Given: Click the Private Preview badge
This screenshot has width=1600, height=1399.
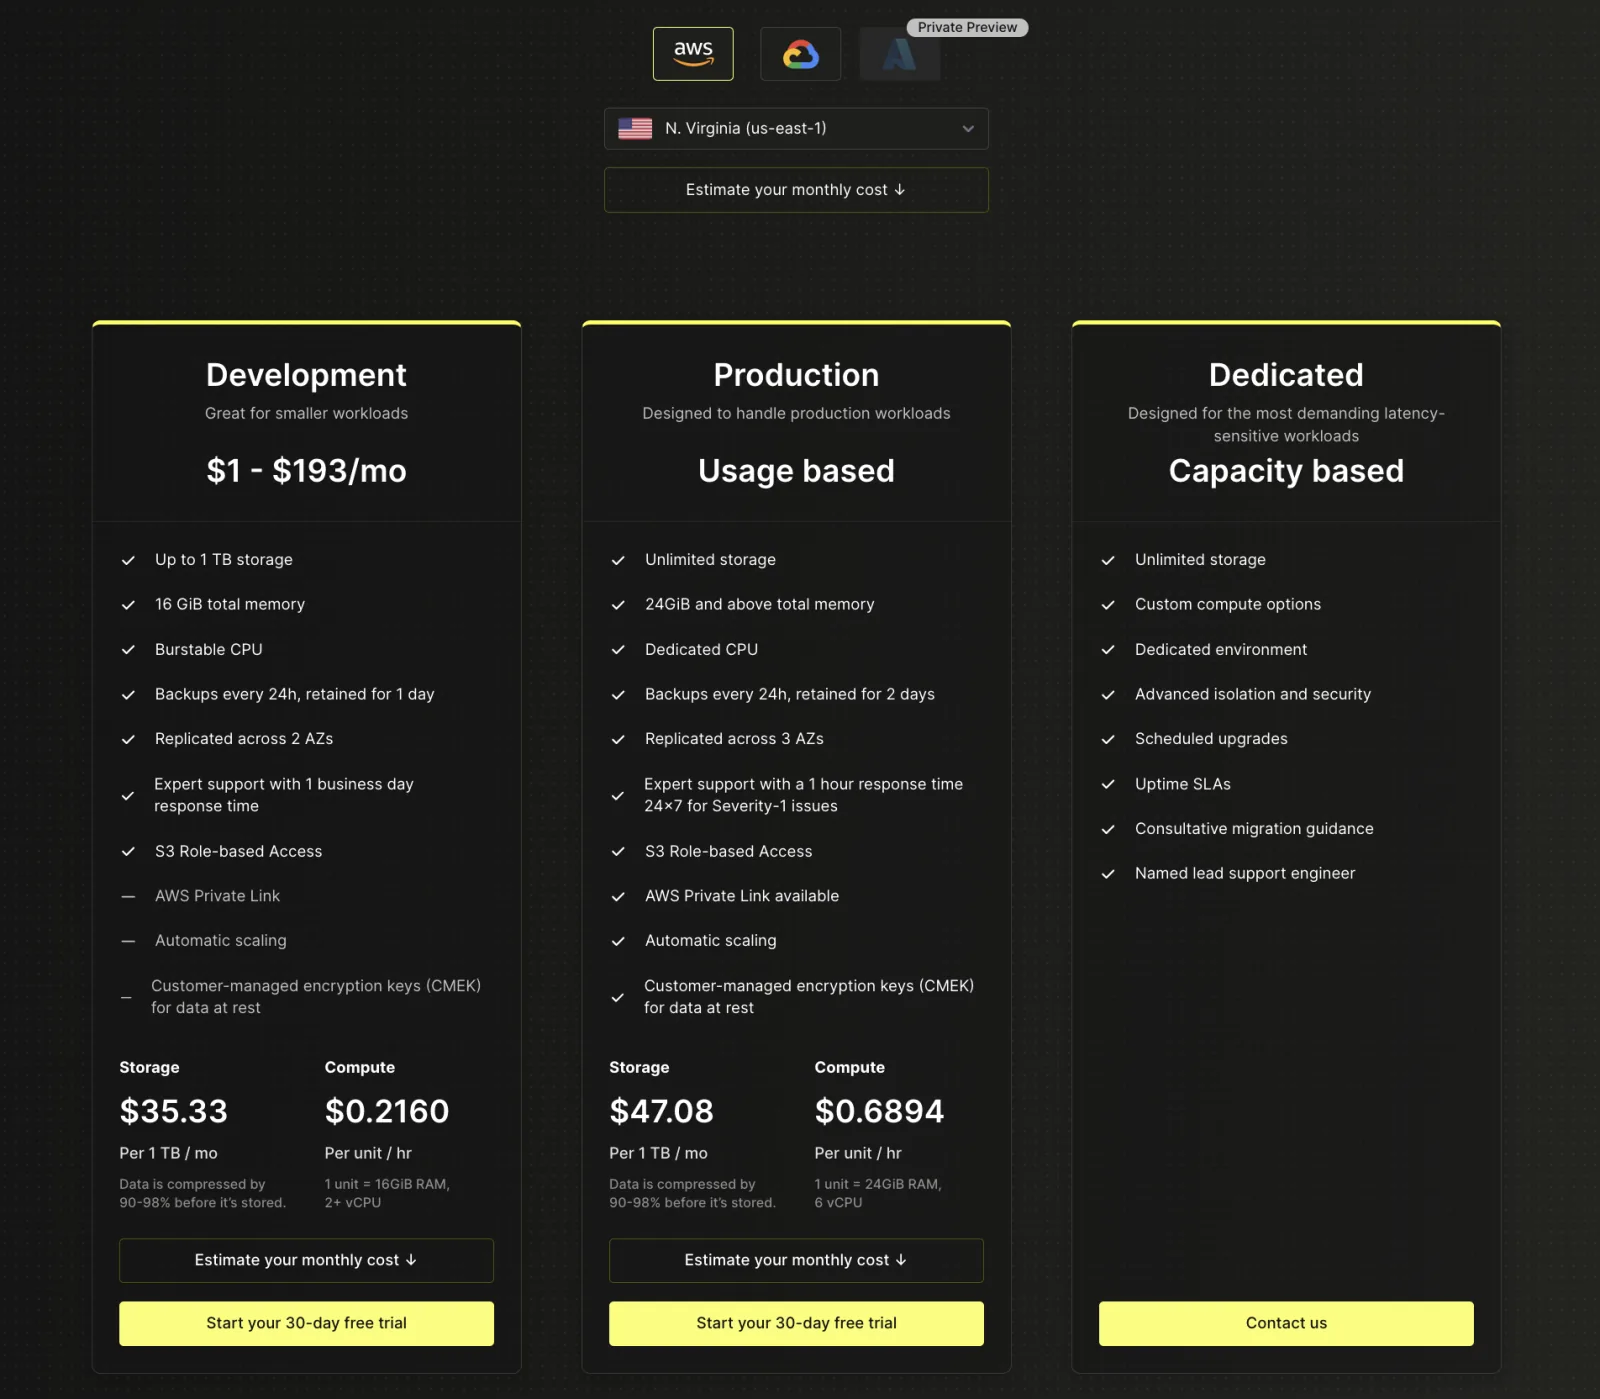Looking at the screenshot, I should (967, 27).
